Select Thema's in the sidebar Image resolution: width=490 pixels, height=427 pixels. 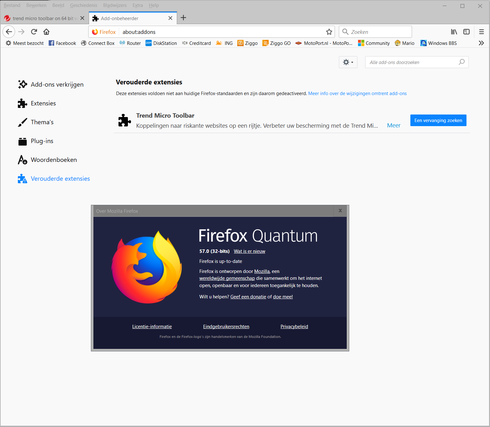36,122
